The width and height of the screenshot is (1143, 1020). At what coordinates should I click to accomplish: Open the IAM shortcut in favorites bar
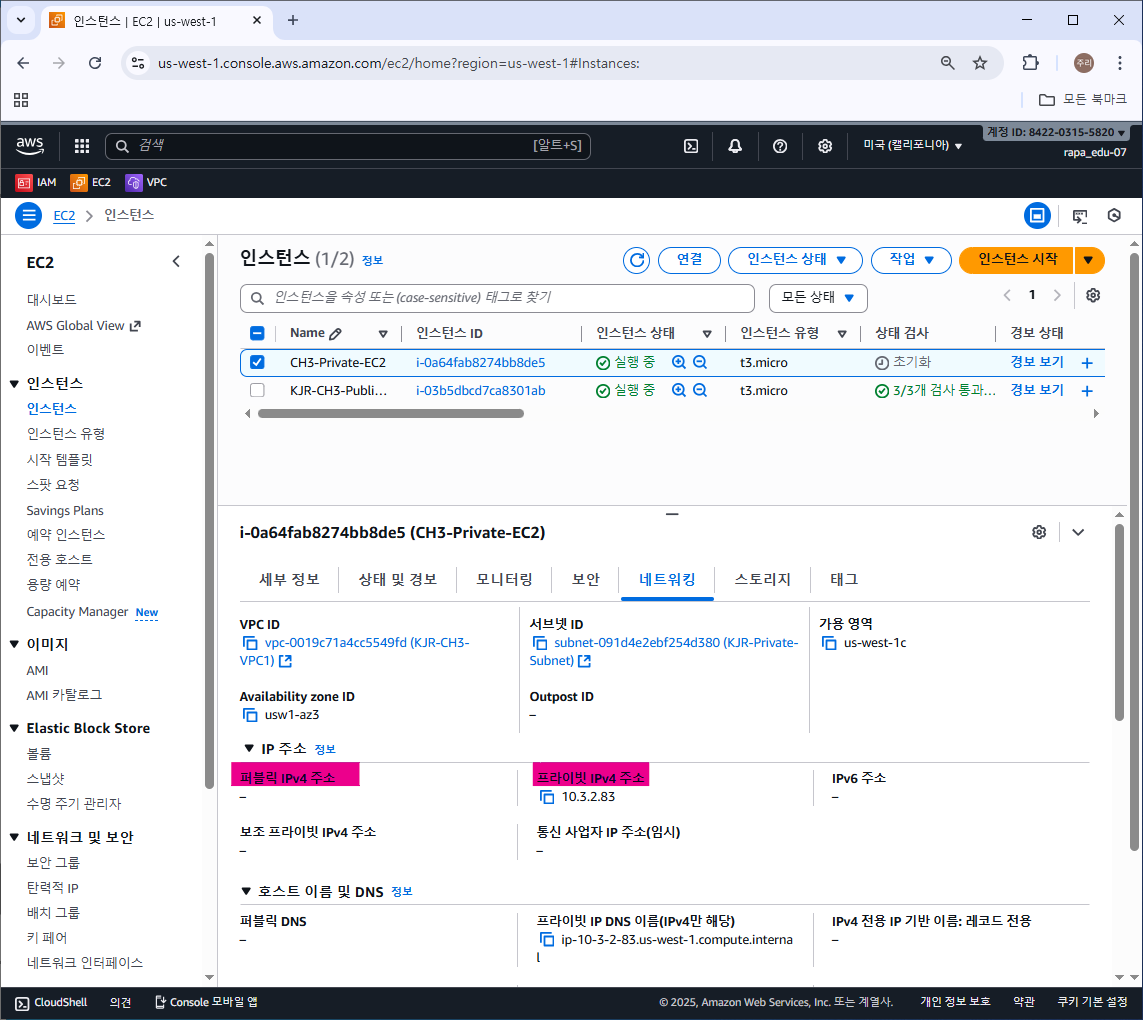click(36, 182)
